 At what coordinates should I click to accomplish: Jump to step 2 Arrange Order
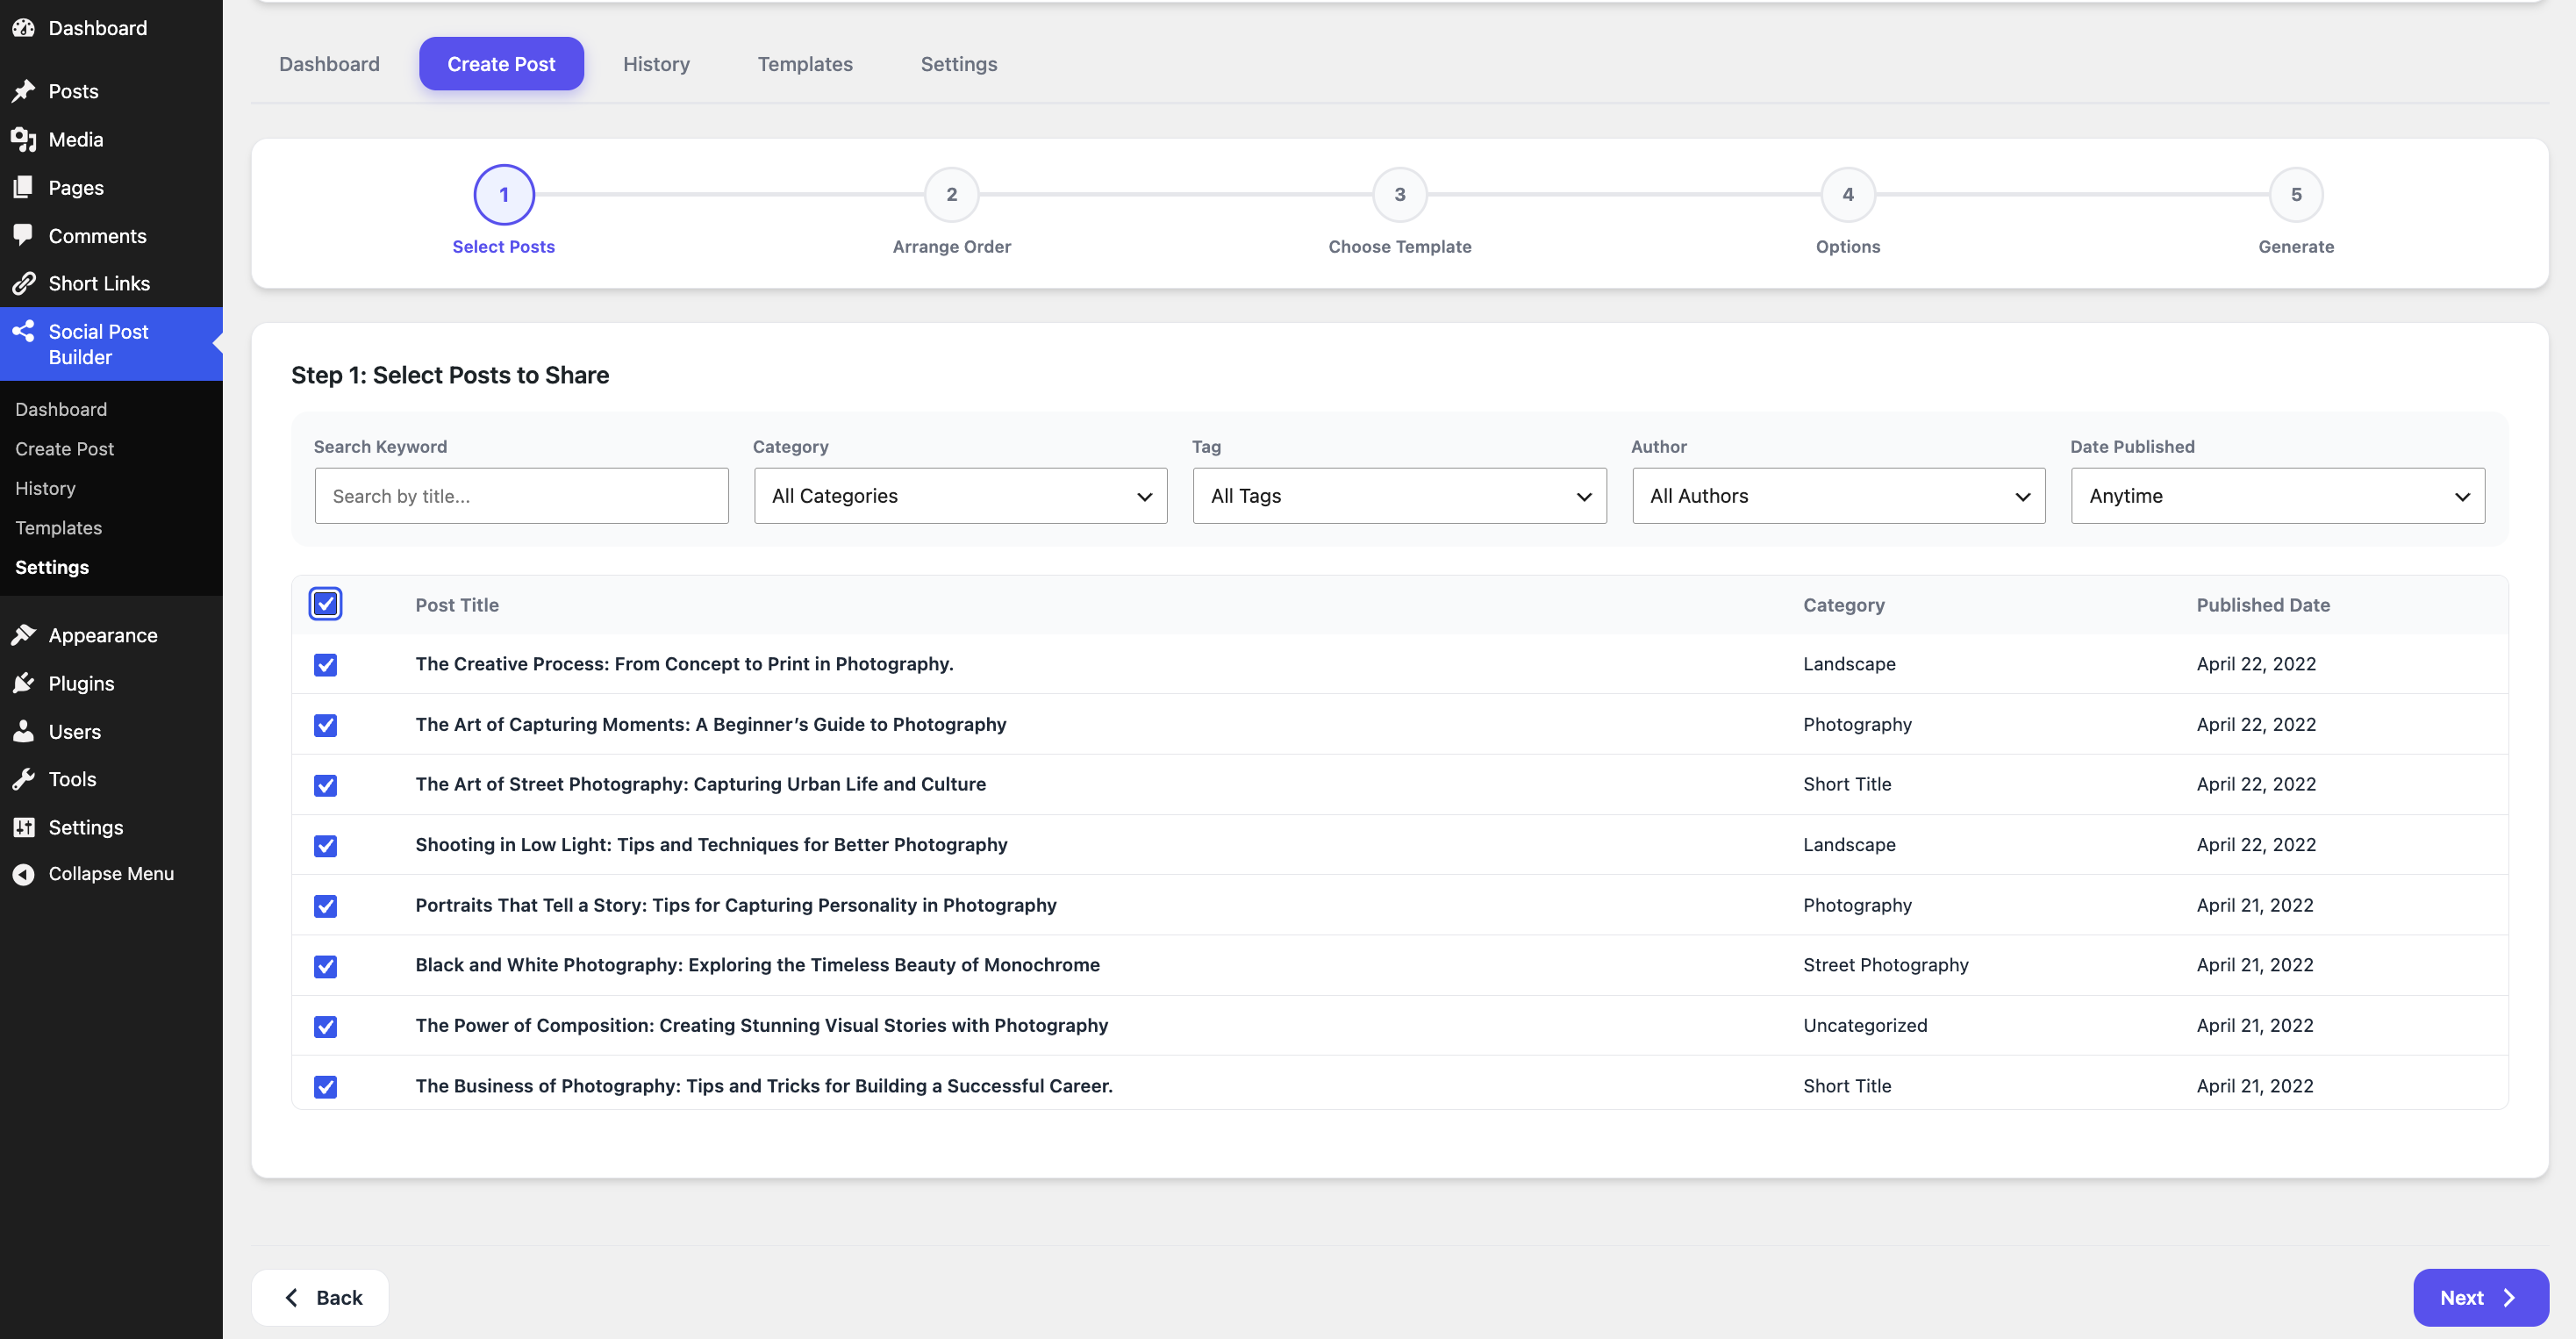(x=951, y=195)
